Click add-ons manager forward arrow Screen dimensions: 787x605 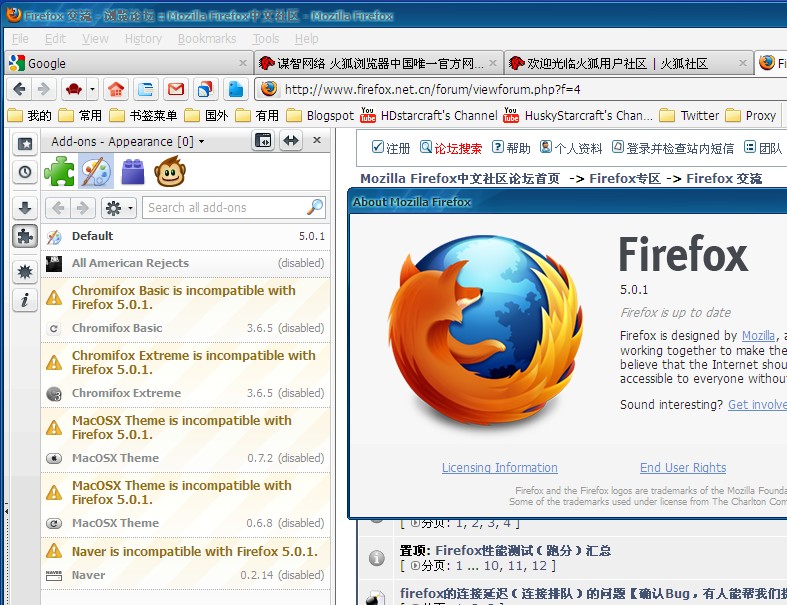[x=83, y=207]
